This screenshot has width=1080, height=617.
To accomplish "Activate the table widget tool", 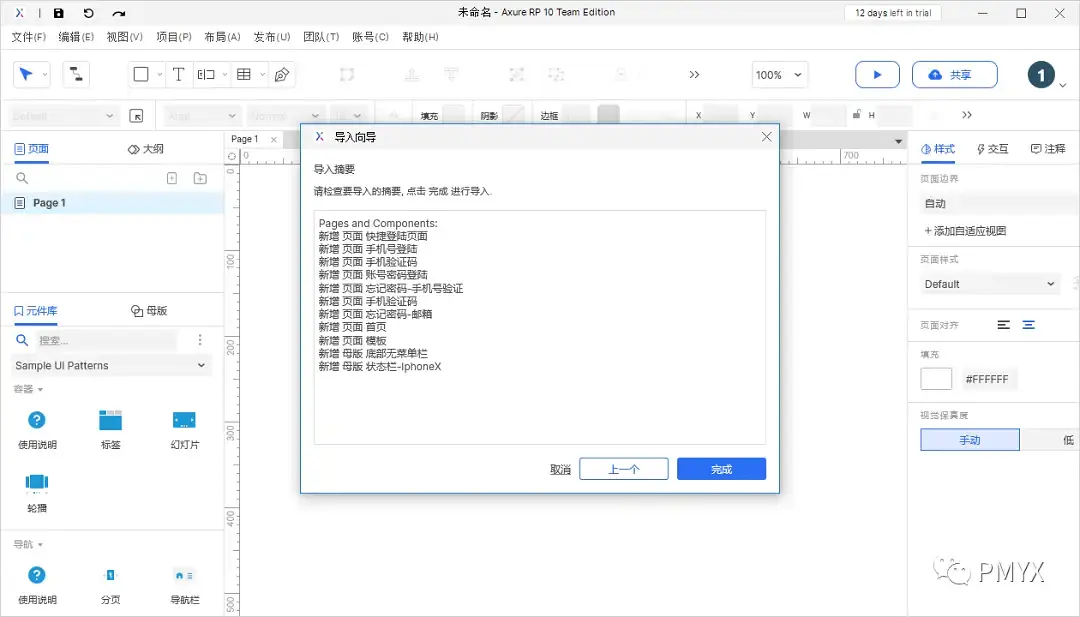I will (x=245, y=74).
